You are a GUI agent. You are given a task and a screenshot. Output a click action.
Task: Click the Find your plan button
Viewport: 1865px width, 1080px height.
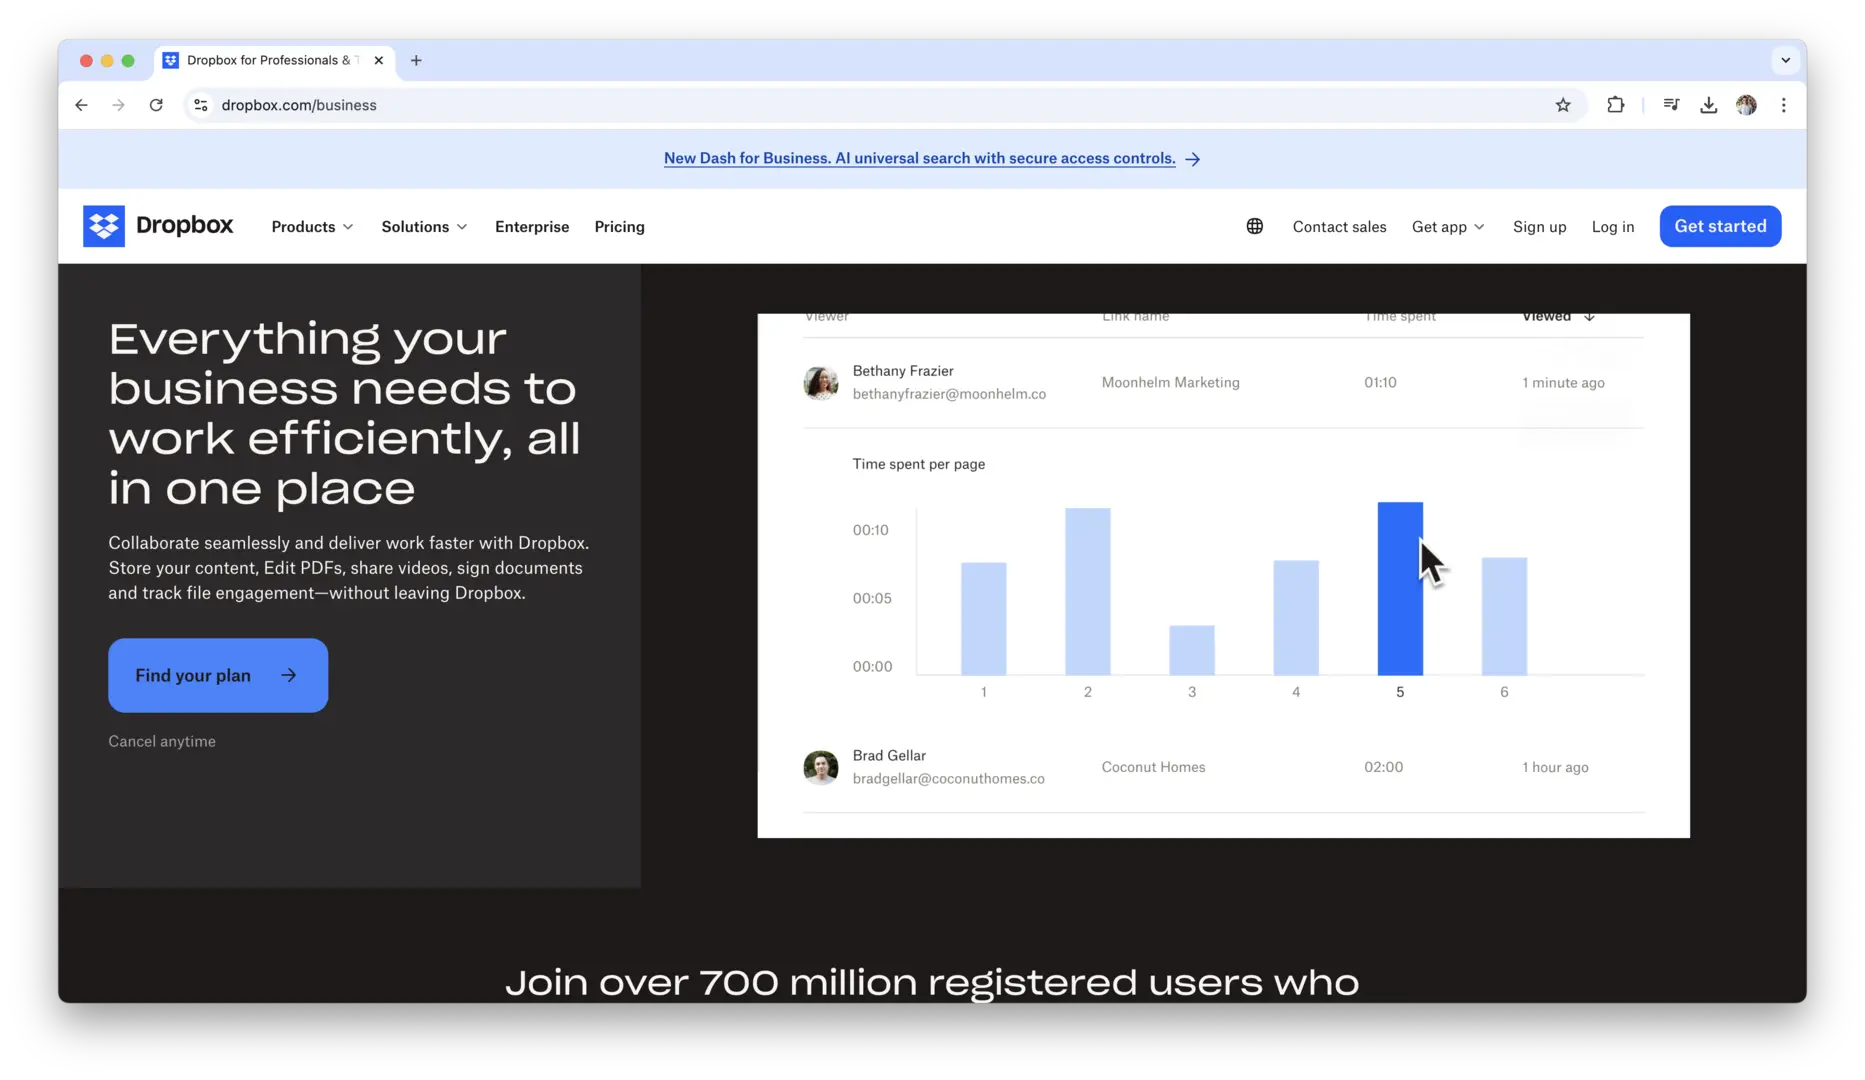[218, 675]
